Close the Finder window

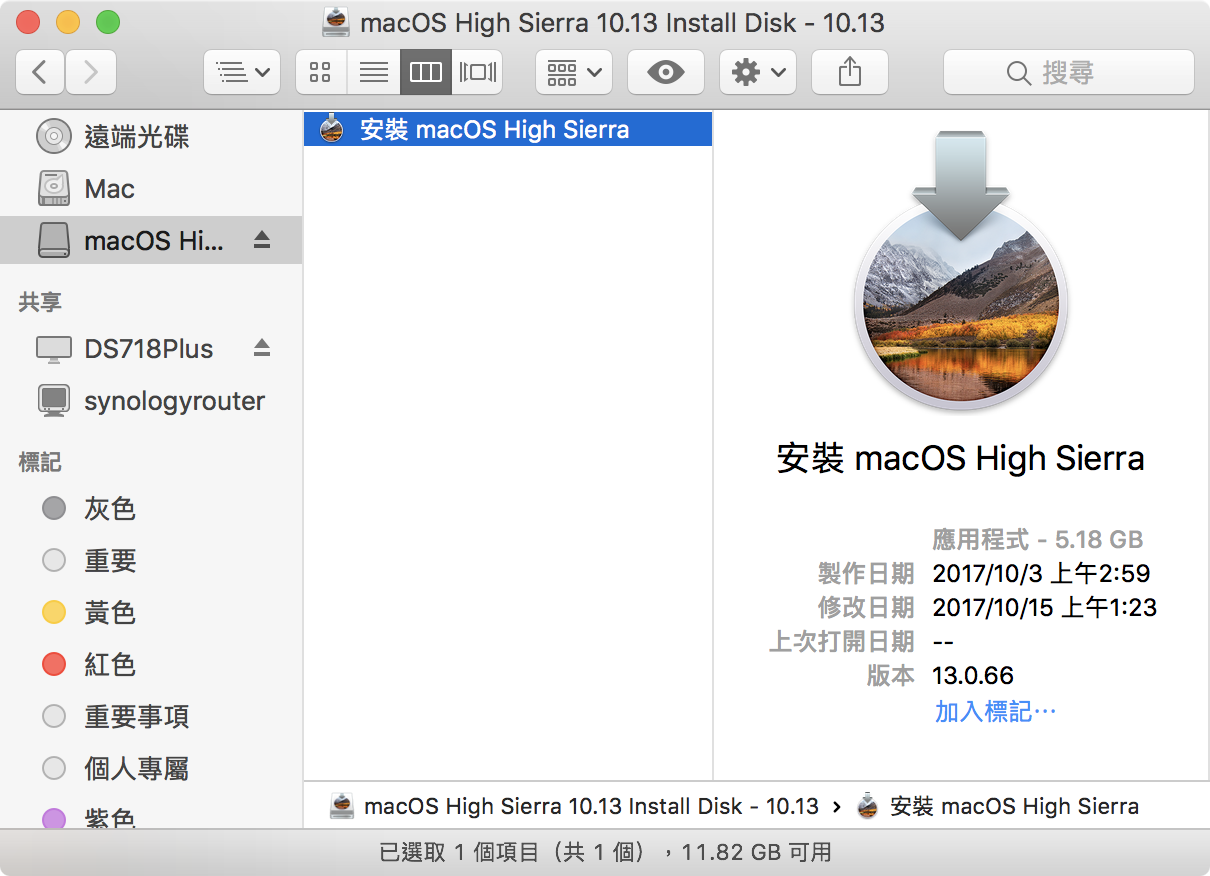click(x=29, y=21)
